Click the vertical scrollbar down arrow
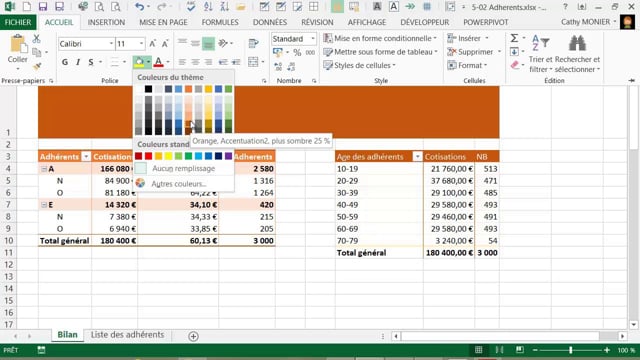Screen dimensions: 640x360 pyautogui.click(x=633, y=325)
